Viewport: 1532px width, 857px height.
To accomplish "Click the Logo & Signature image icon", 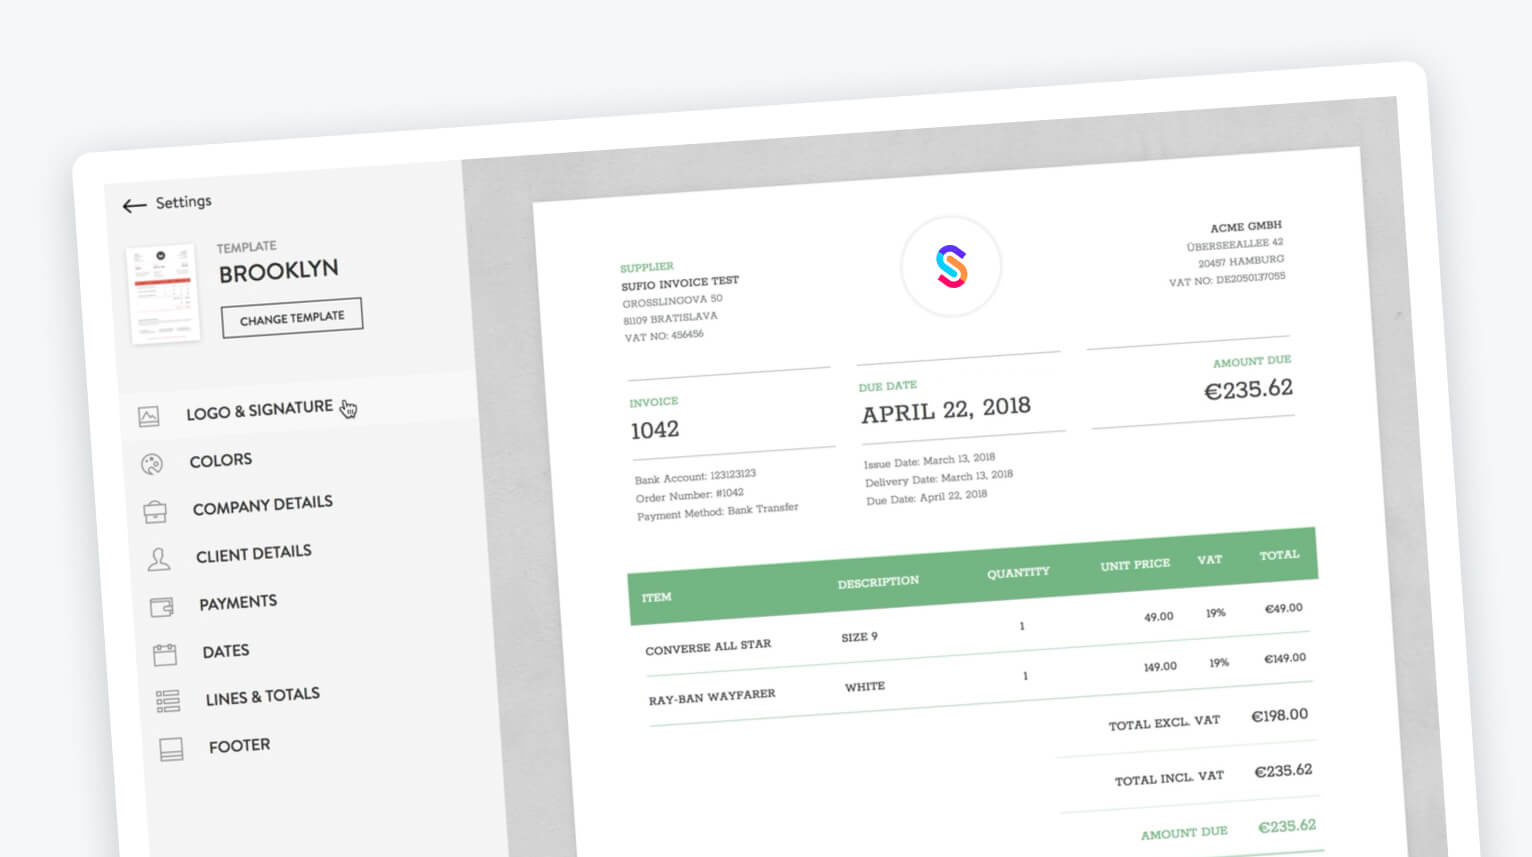I will coord(149,417).
